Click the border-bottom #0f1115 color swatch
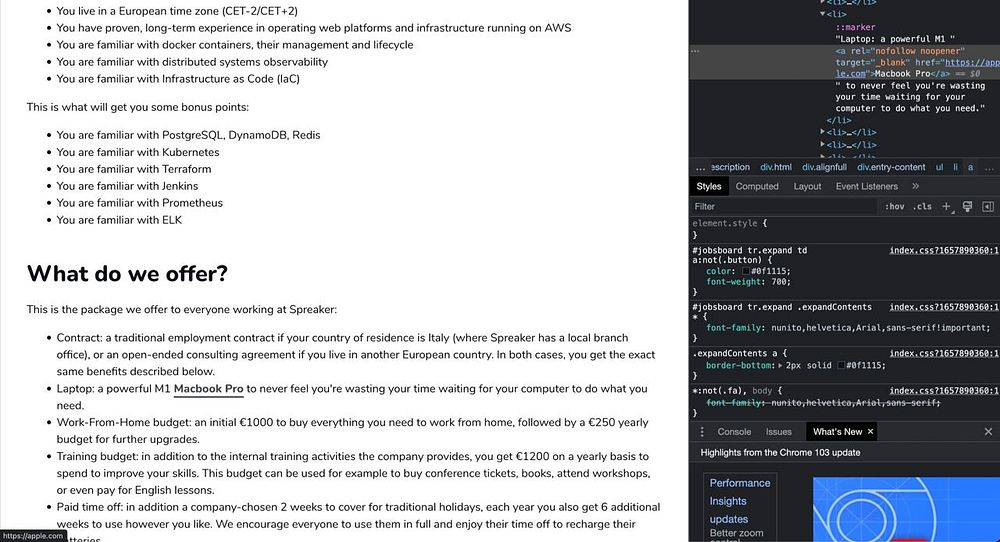The width and height of the screenshot is (1000, 542). click(x=841, y=365)
